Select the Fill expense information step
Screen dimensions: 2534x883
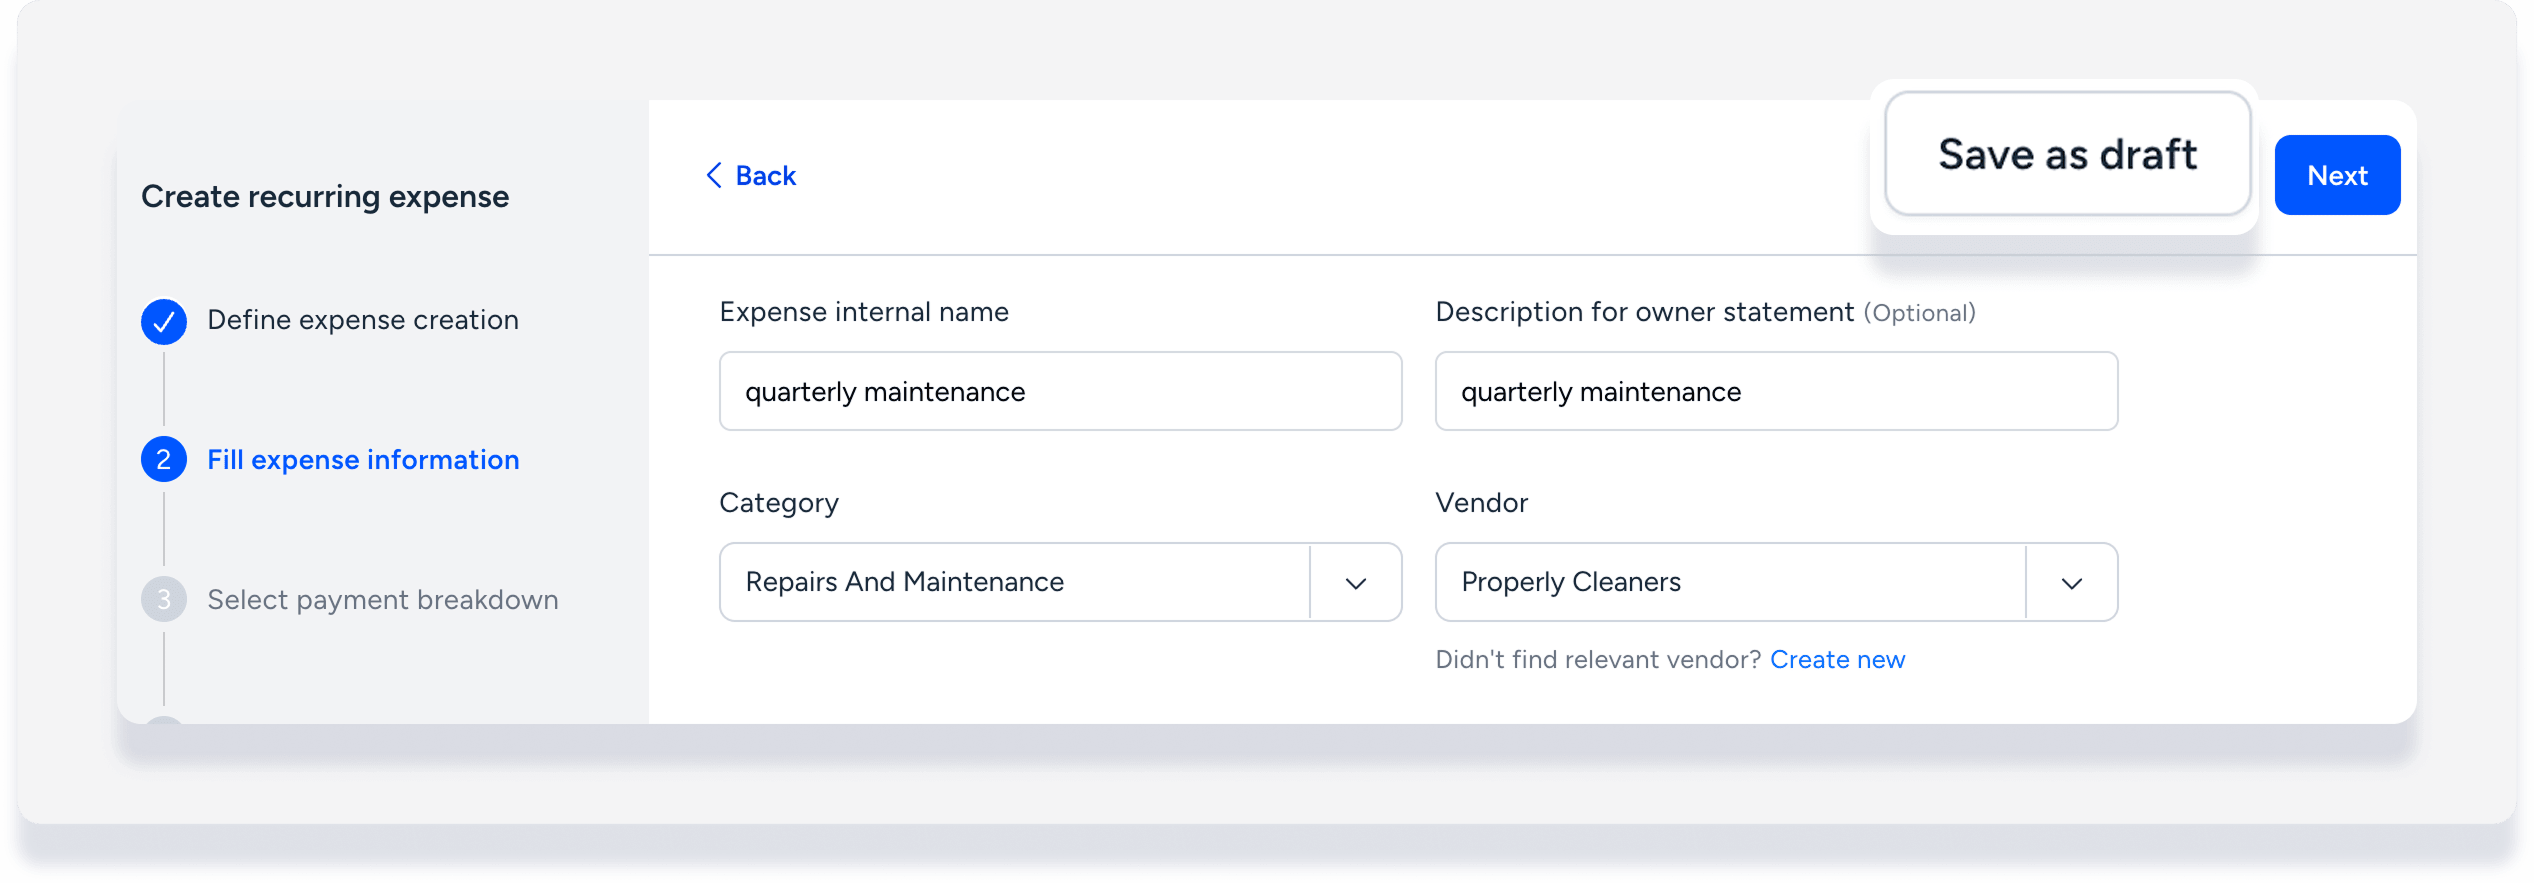(363, 460)
